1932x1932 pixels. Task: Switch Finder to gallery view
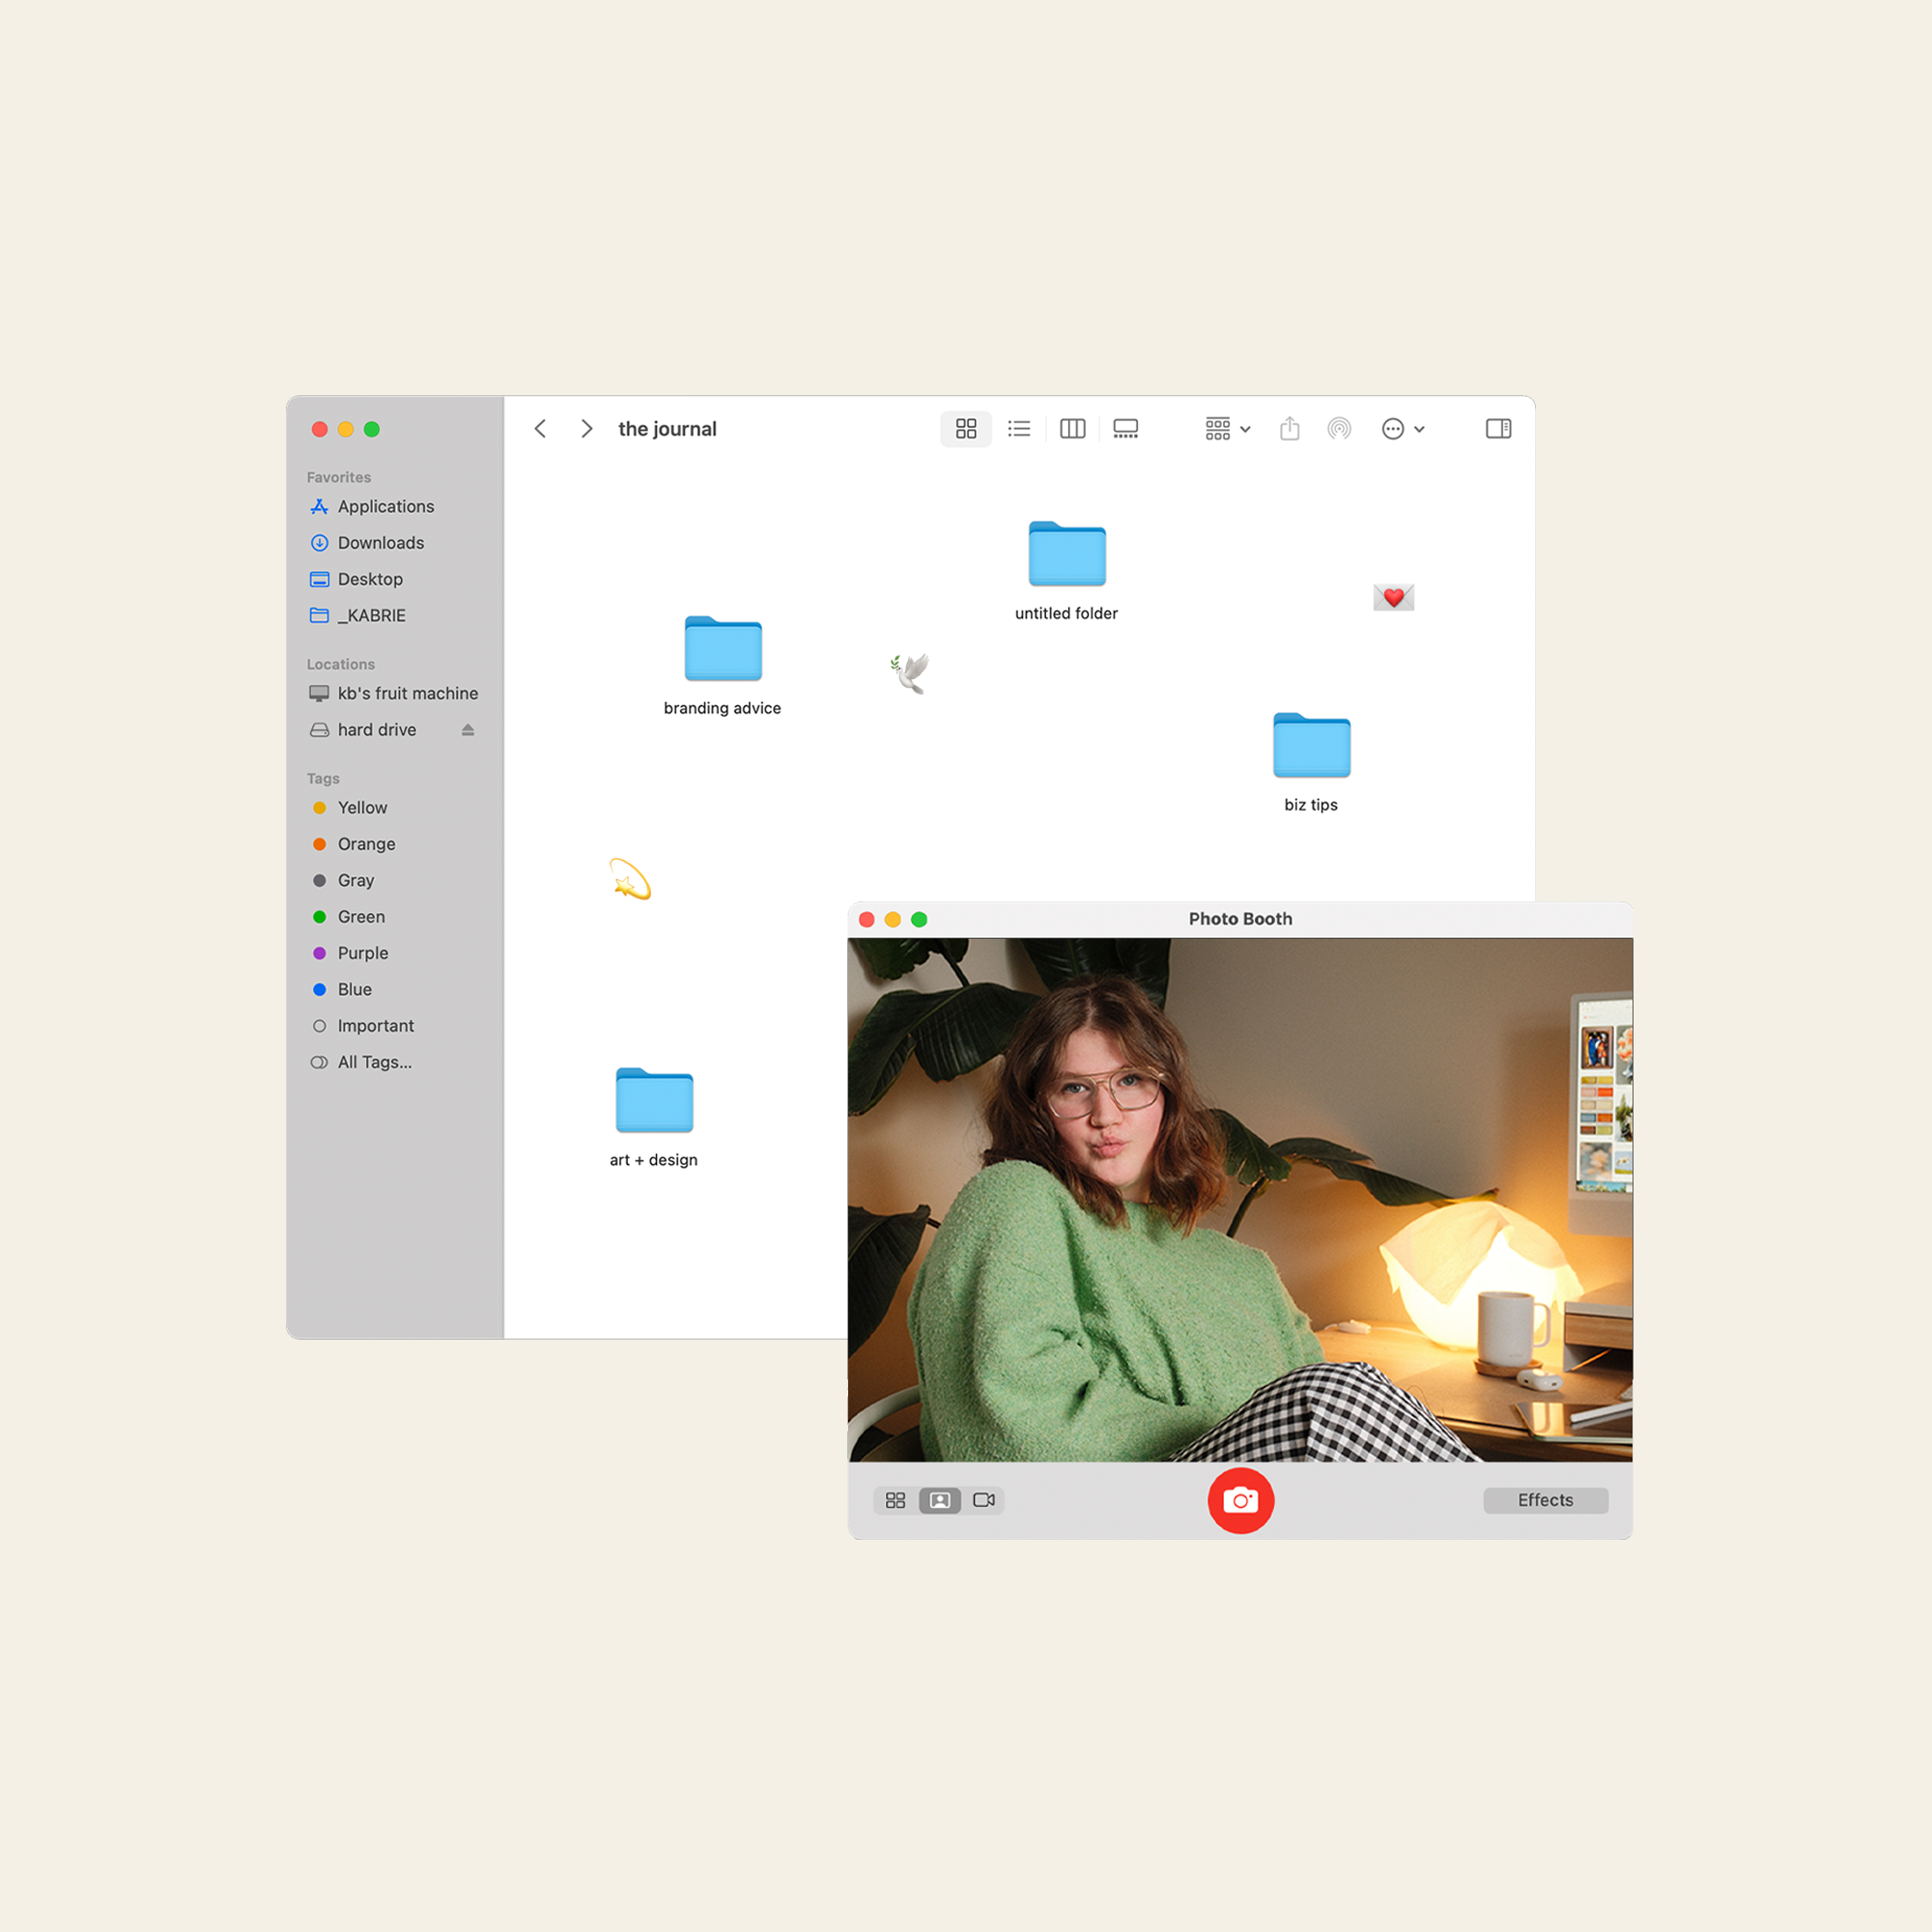point(1125,429)
